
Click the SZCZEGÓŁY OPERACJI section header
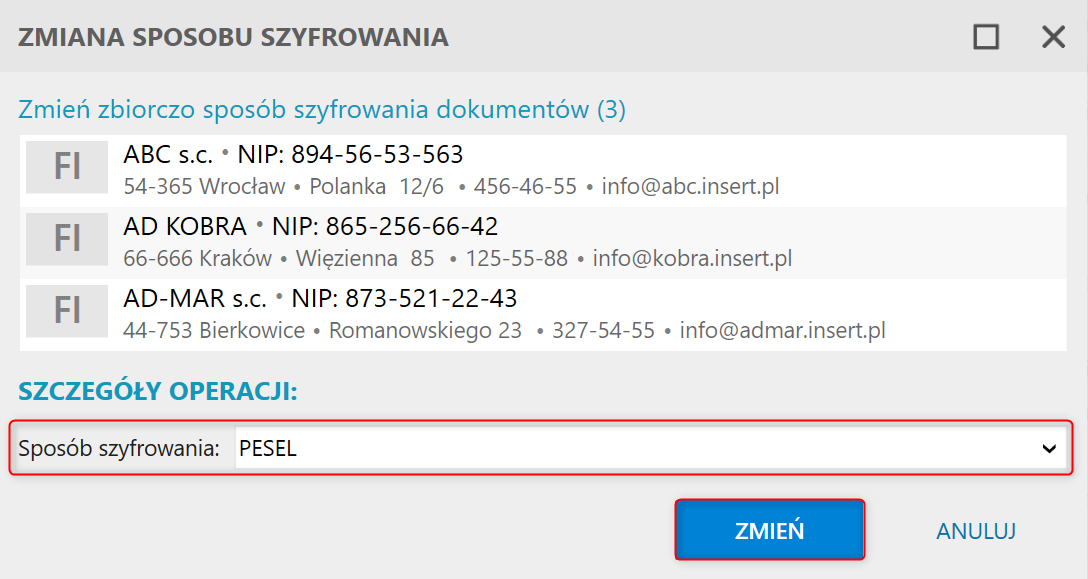pos(158,391)
